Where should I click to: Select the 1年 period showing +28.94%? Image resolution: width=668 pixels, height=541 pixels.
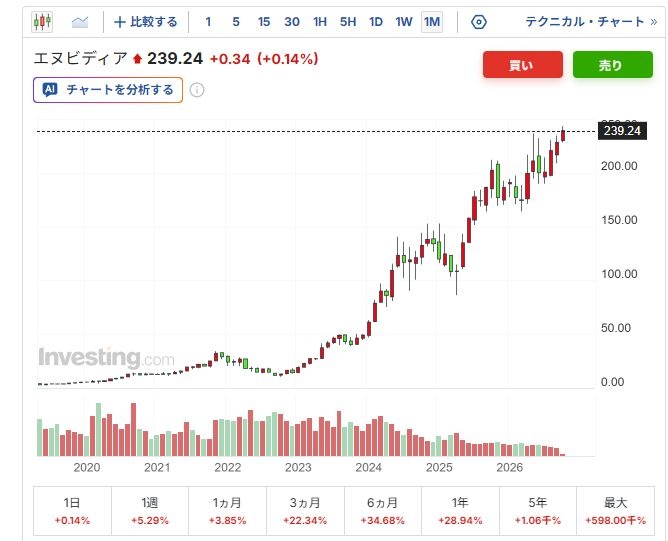(460, 511)
